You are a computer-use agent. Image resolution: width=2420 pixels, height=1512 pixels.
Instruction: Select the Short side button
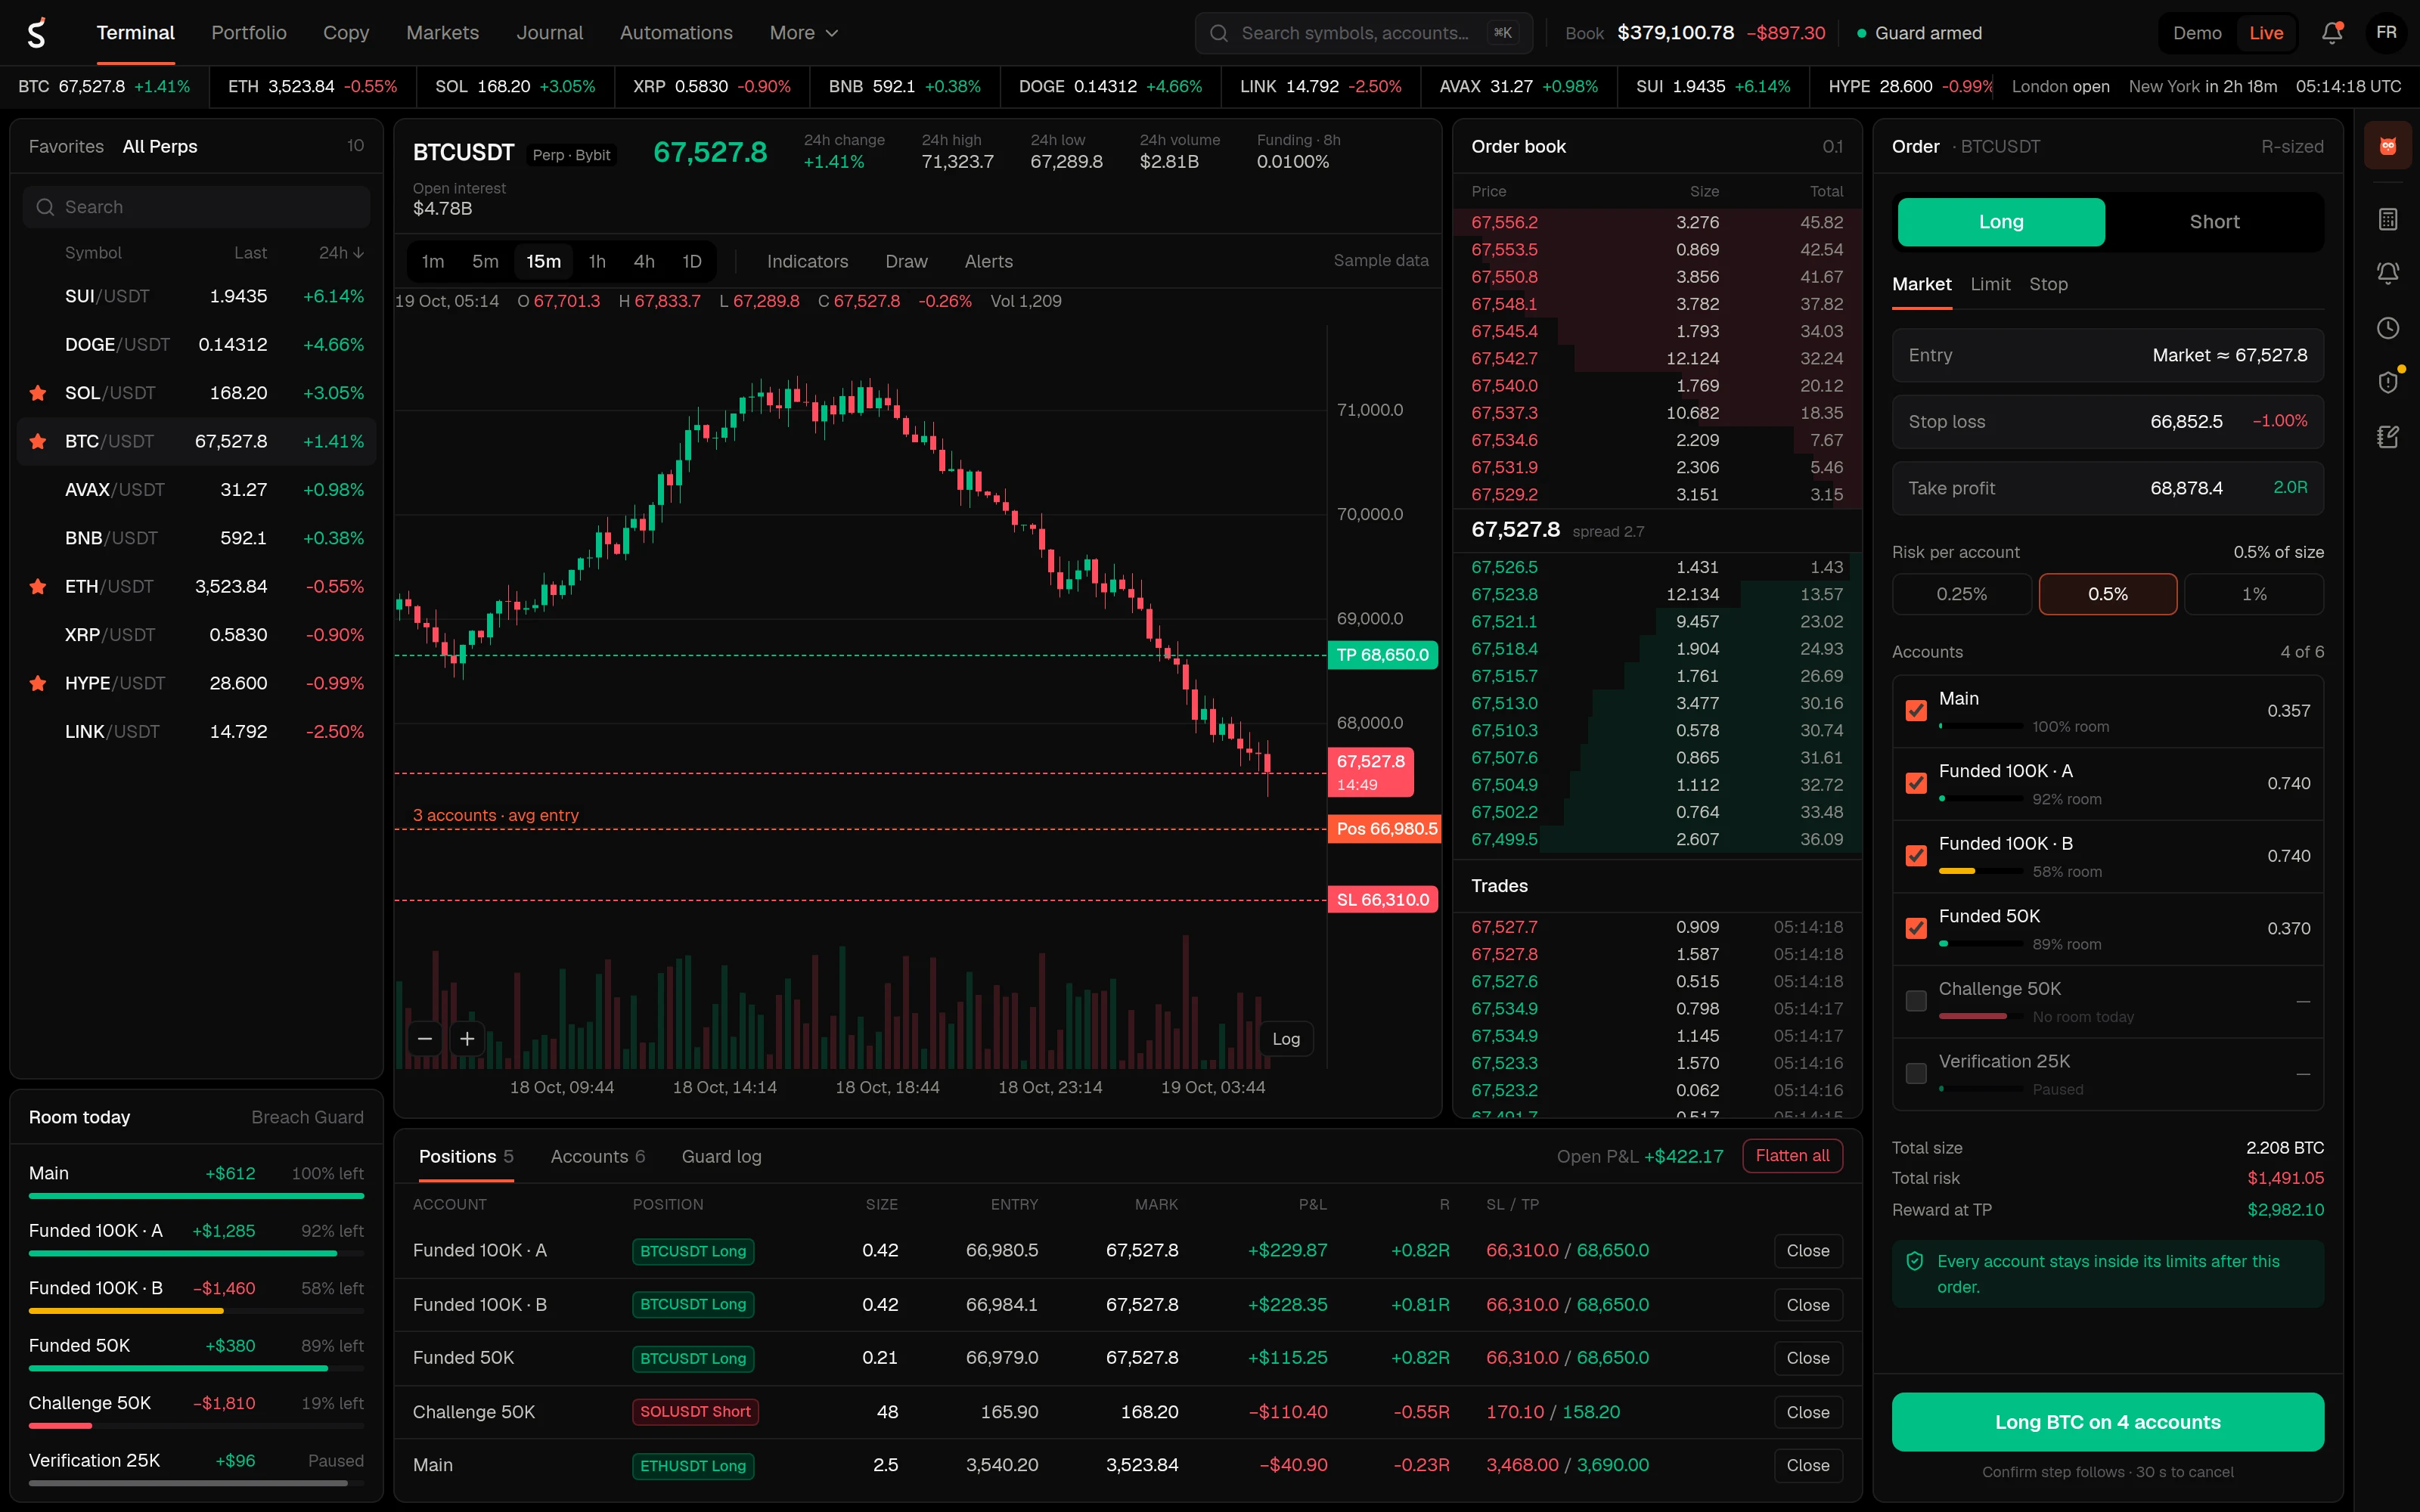pos(2214,222)
